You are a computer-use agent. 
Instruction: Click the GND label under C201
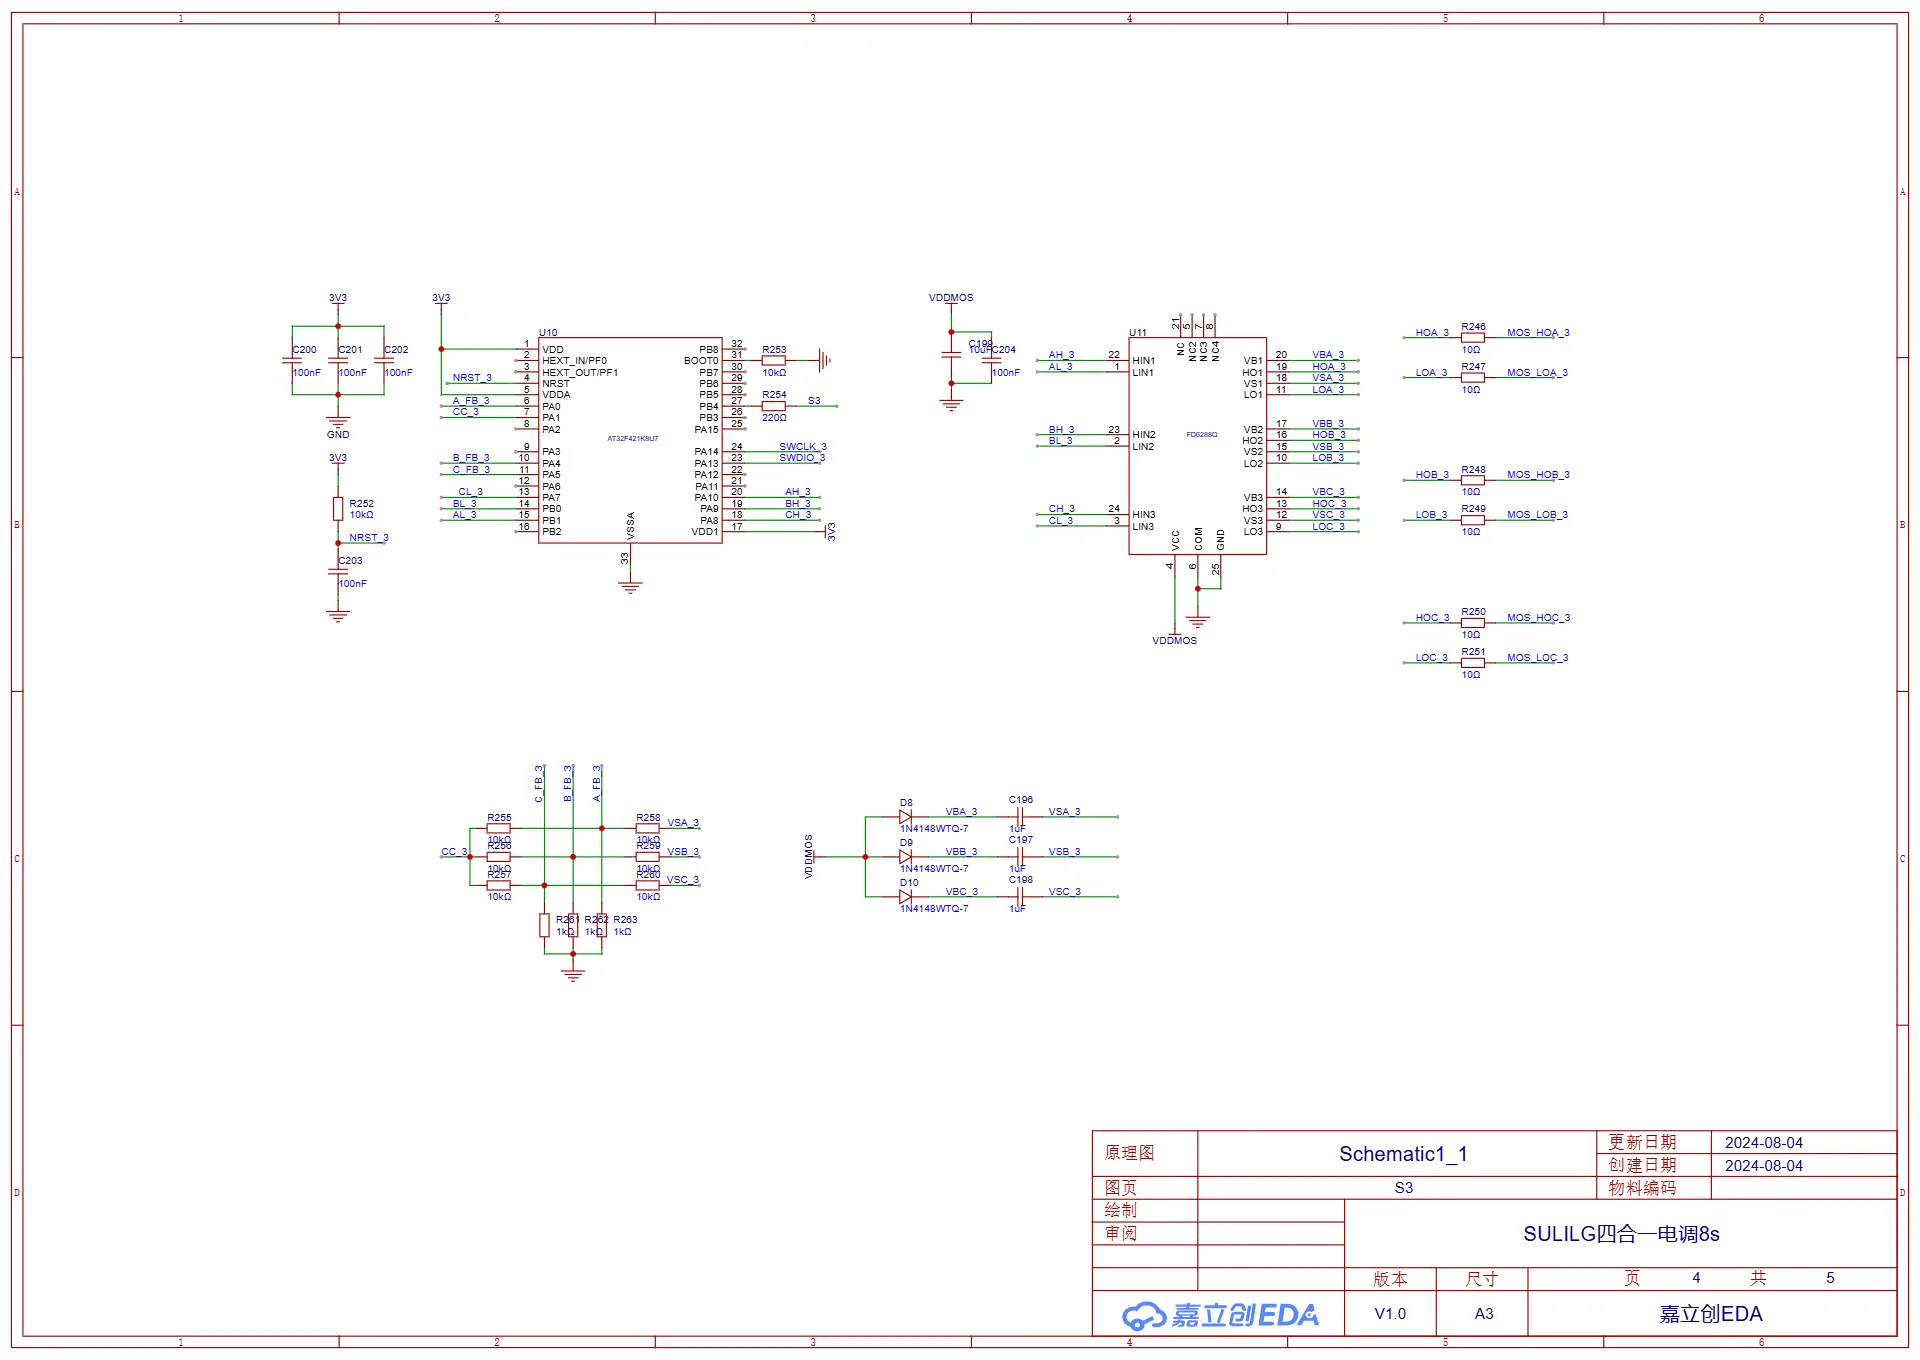tap(338, 435)
